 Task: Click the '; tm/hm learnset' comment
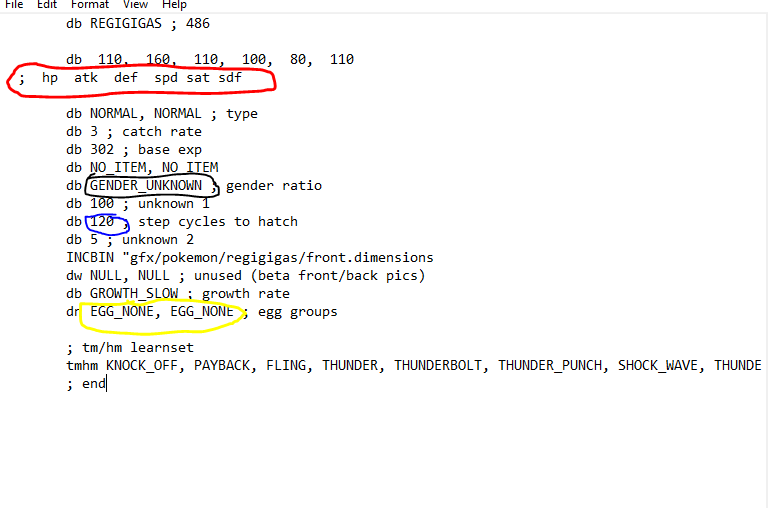130,348
